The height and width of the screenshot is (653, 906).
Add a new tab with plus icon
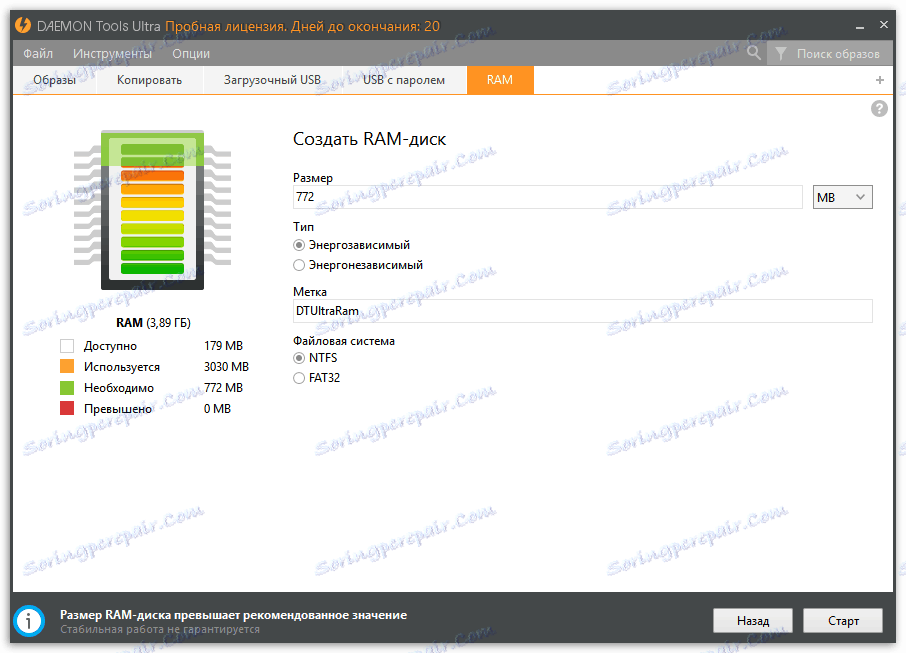(879, 80)
